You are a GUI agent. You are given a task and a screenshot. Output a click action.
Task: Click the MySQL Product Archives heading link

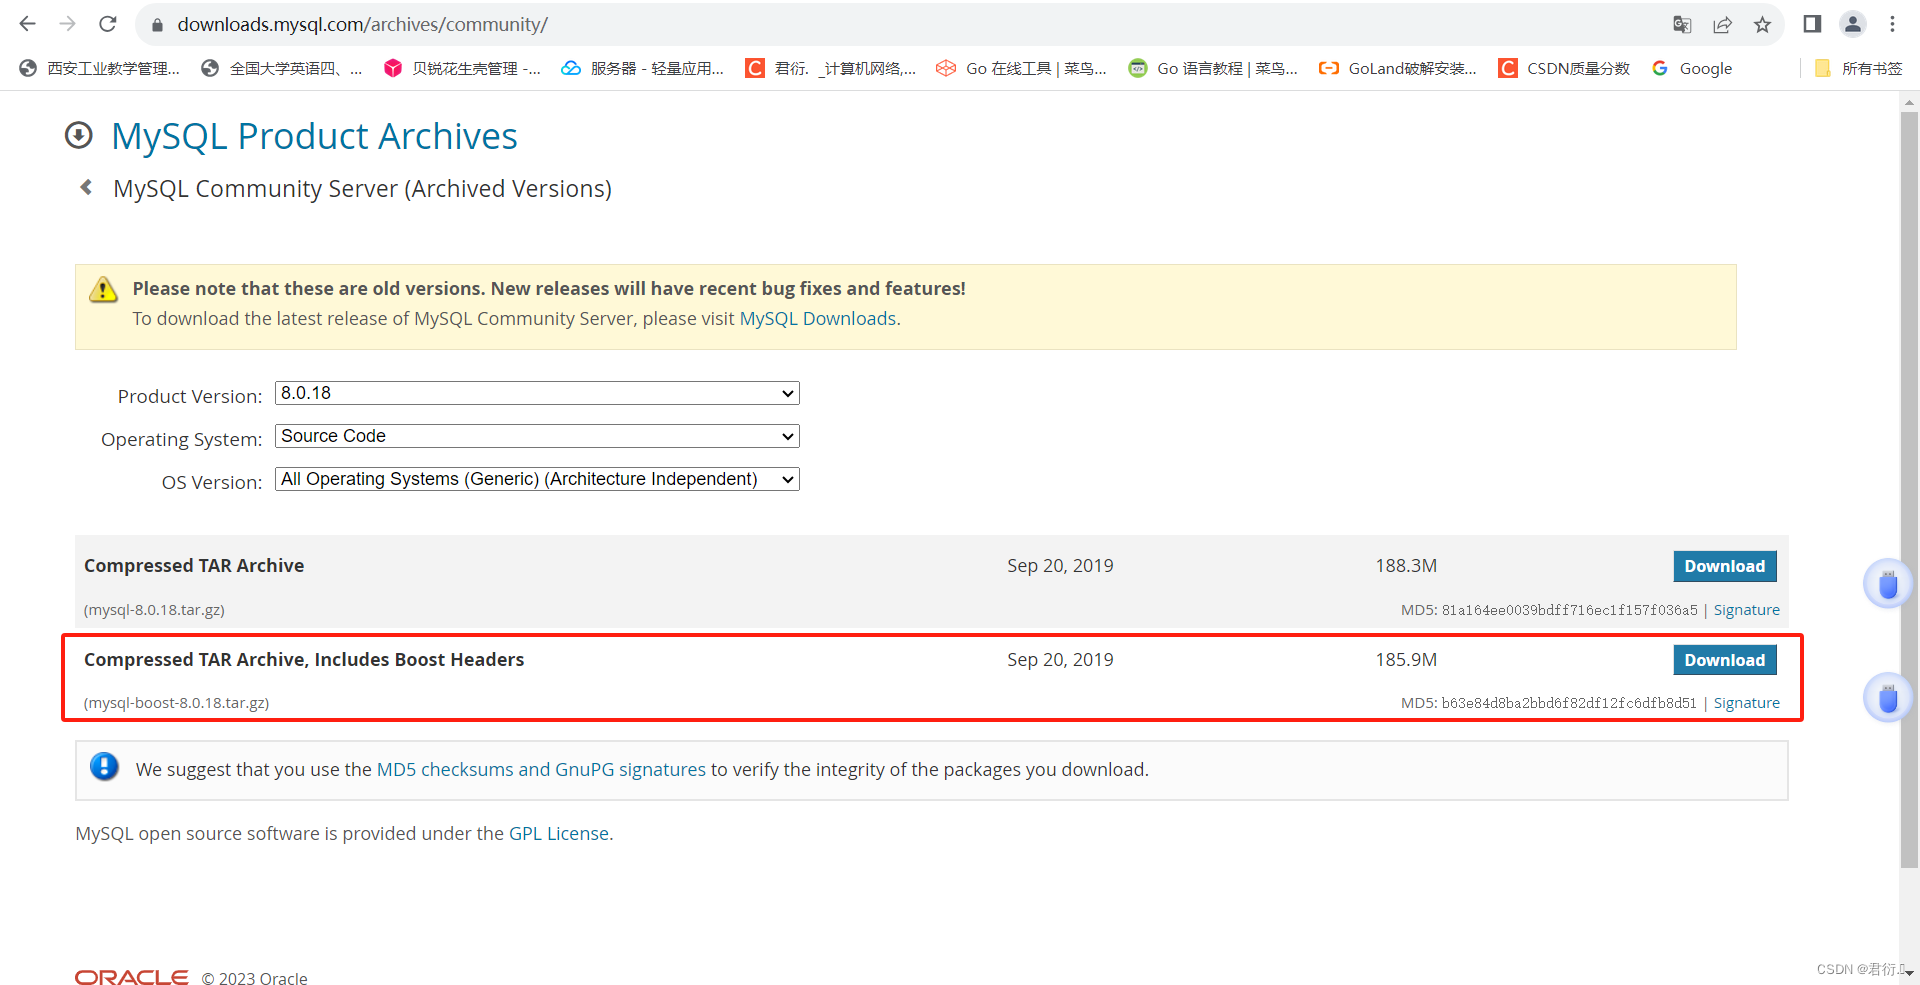pyautogui.click(x=314, y=136)
